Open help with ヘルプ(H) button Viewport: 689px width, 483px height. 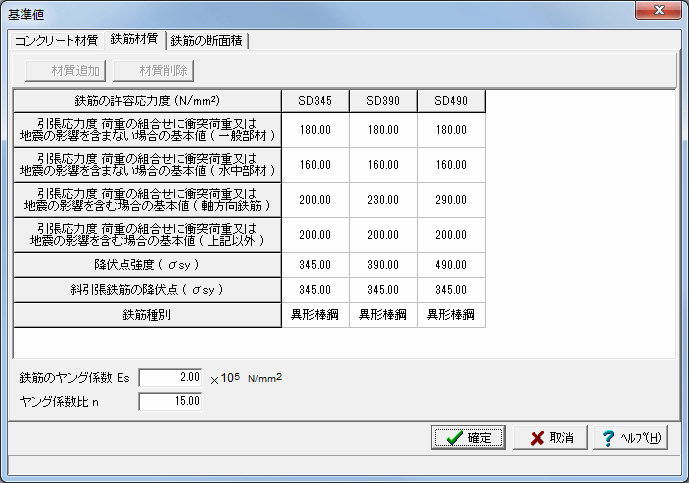[x=631, y=438]
